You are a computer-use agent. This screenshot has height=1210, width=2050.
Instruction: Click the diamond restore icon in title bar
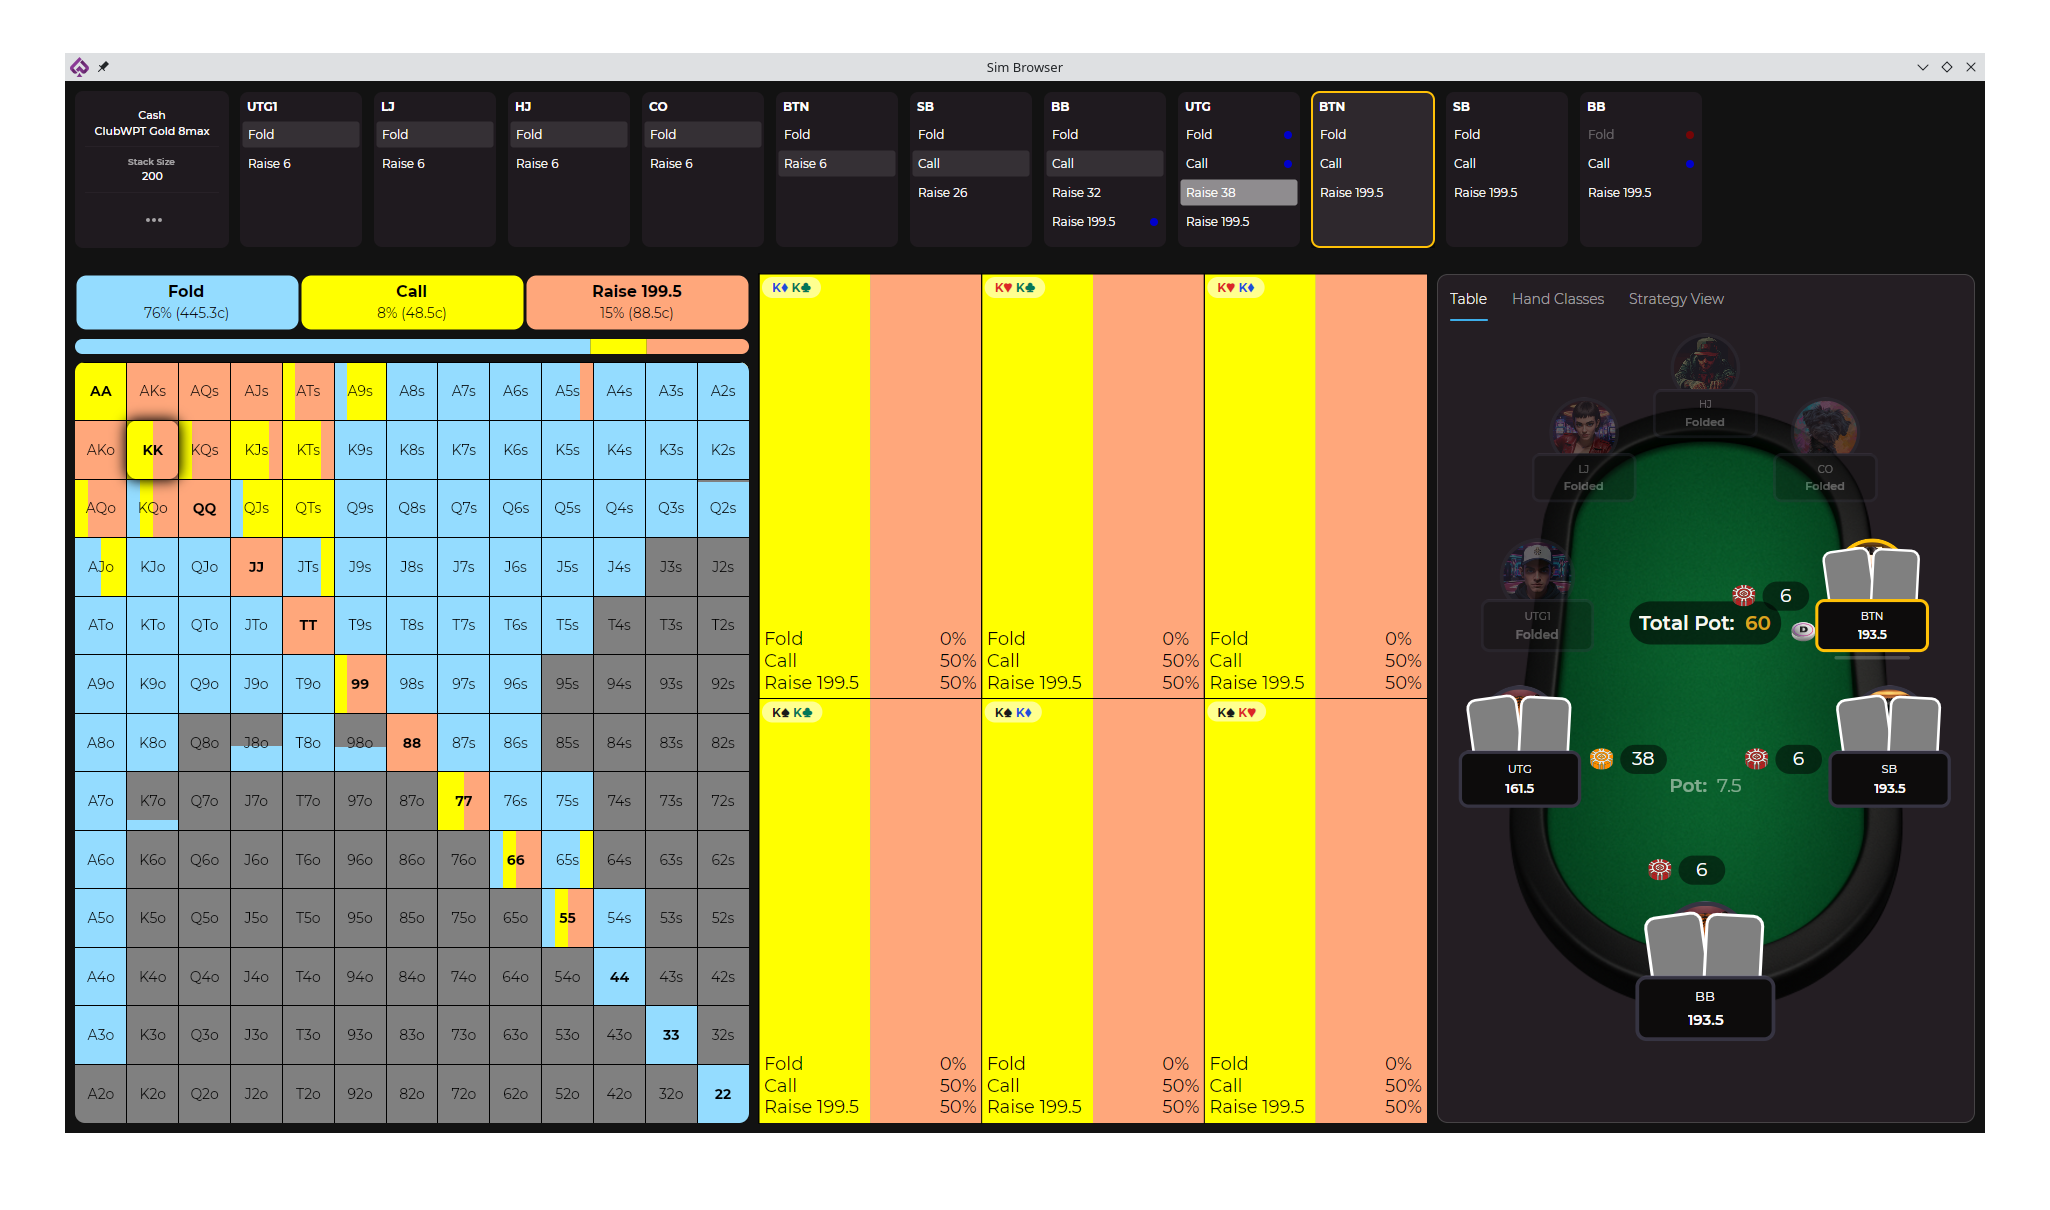point(1947,67)
